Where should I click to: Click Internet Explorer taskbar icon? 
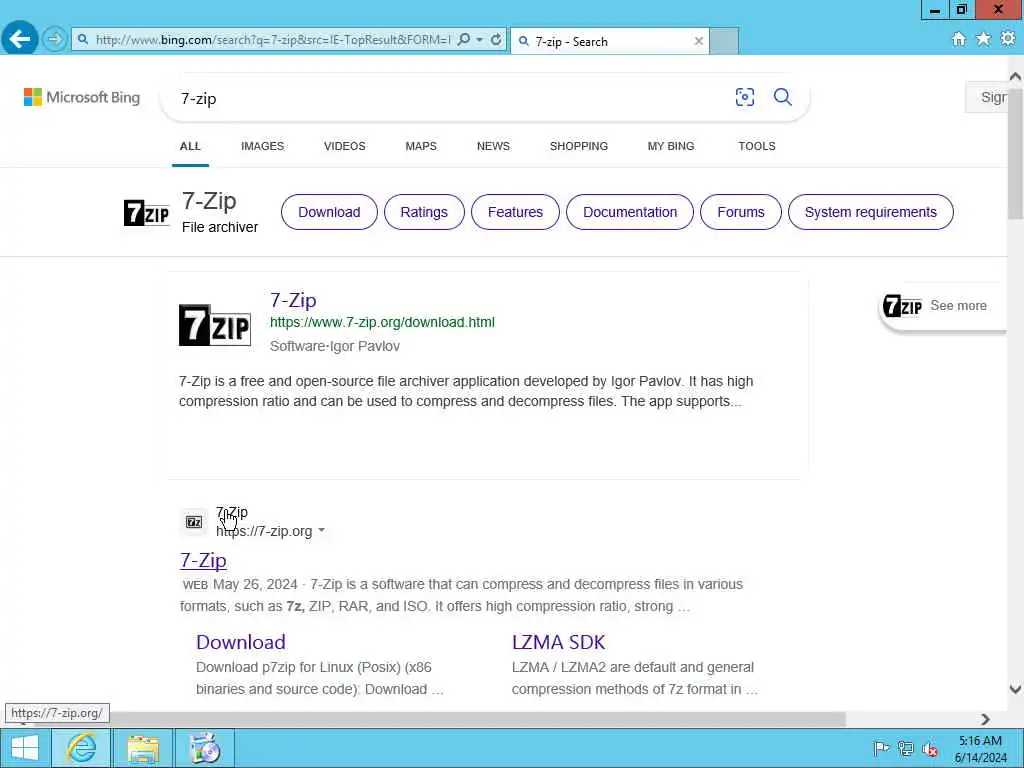coord(81,748)
